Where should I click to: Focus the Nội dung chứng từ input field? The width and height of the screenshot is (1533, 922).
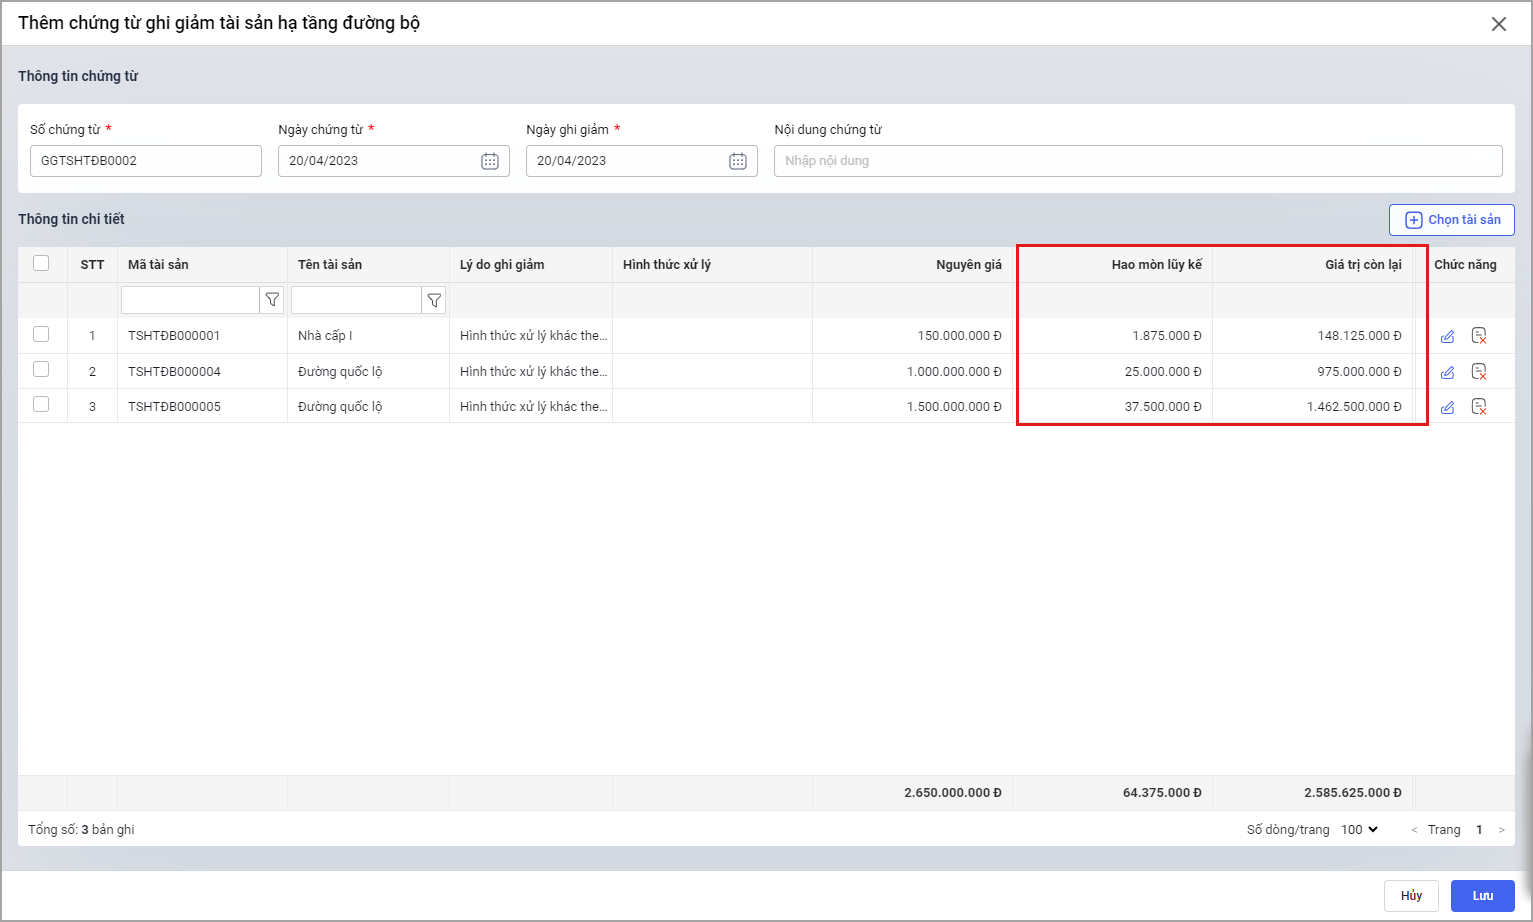1137,161
